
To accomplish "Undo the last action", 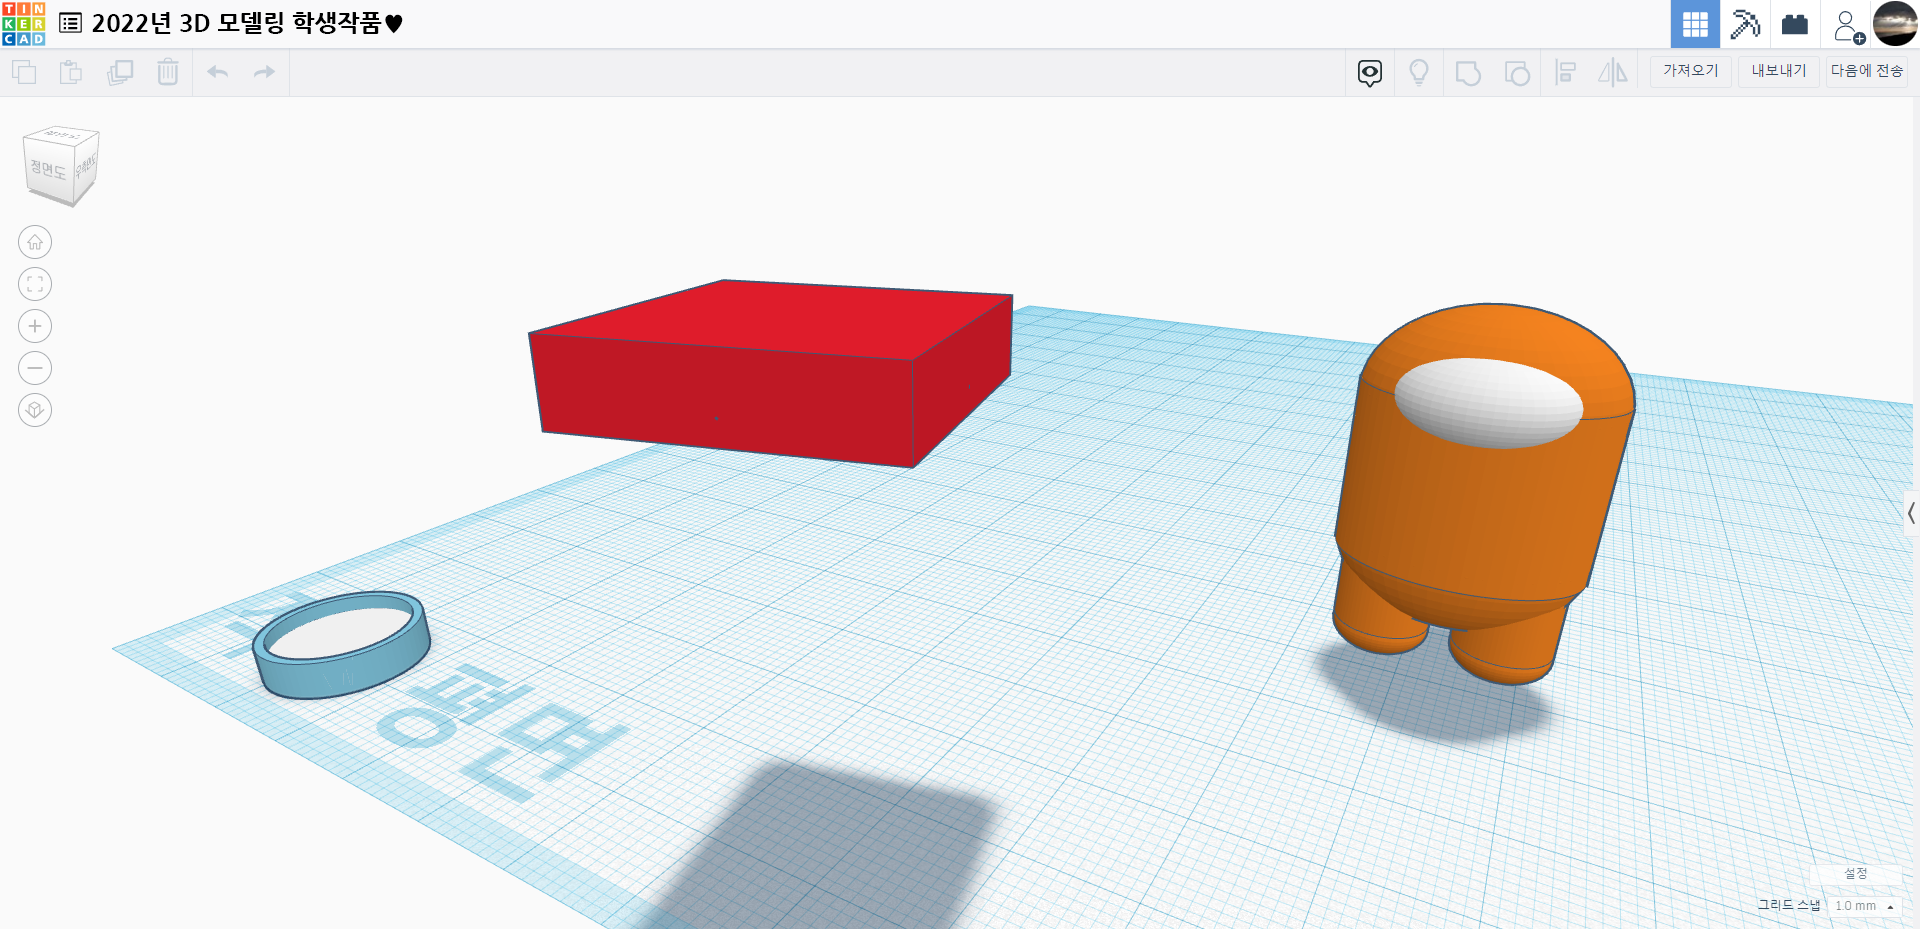I will click(218, 72).
